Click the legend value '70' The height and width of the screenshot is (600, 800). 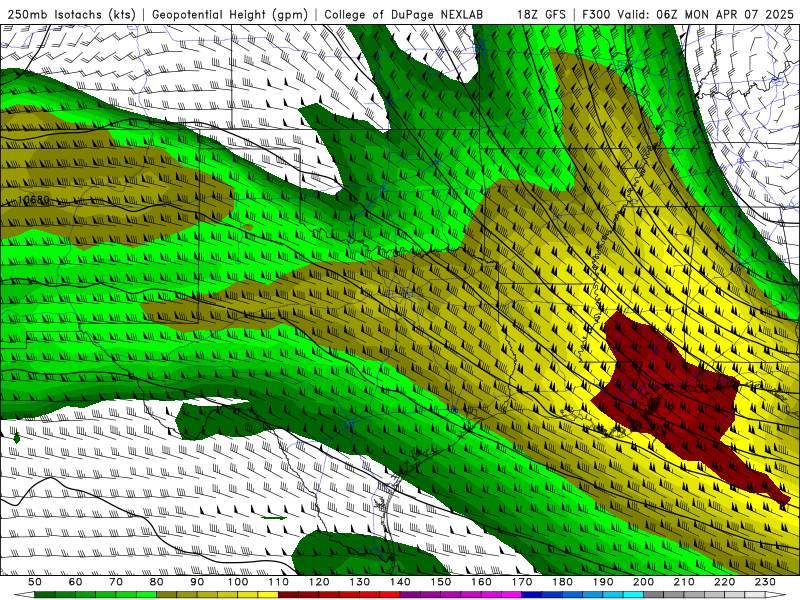tap(116, 582)
